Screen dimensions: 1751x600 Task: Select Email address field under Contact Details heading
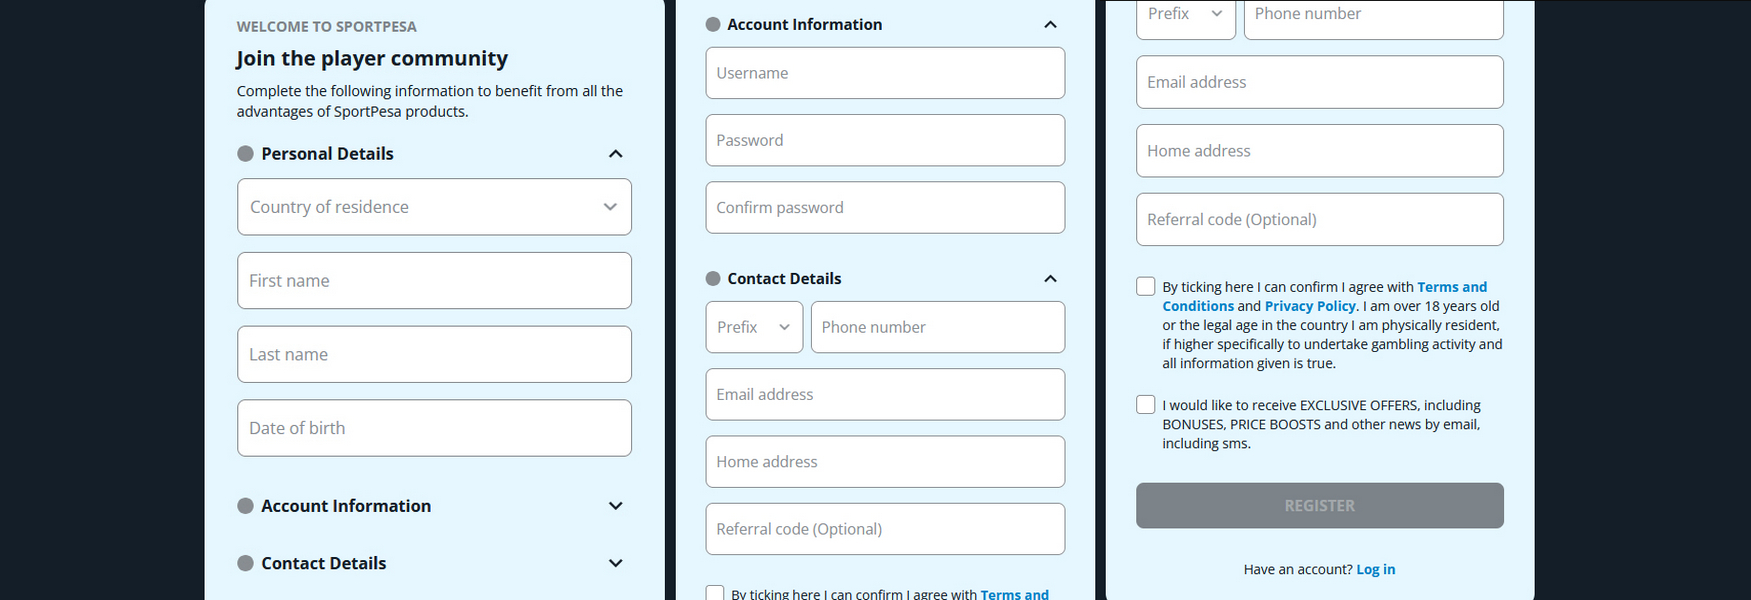point(885,394)
